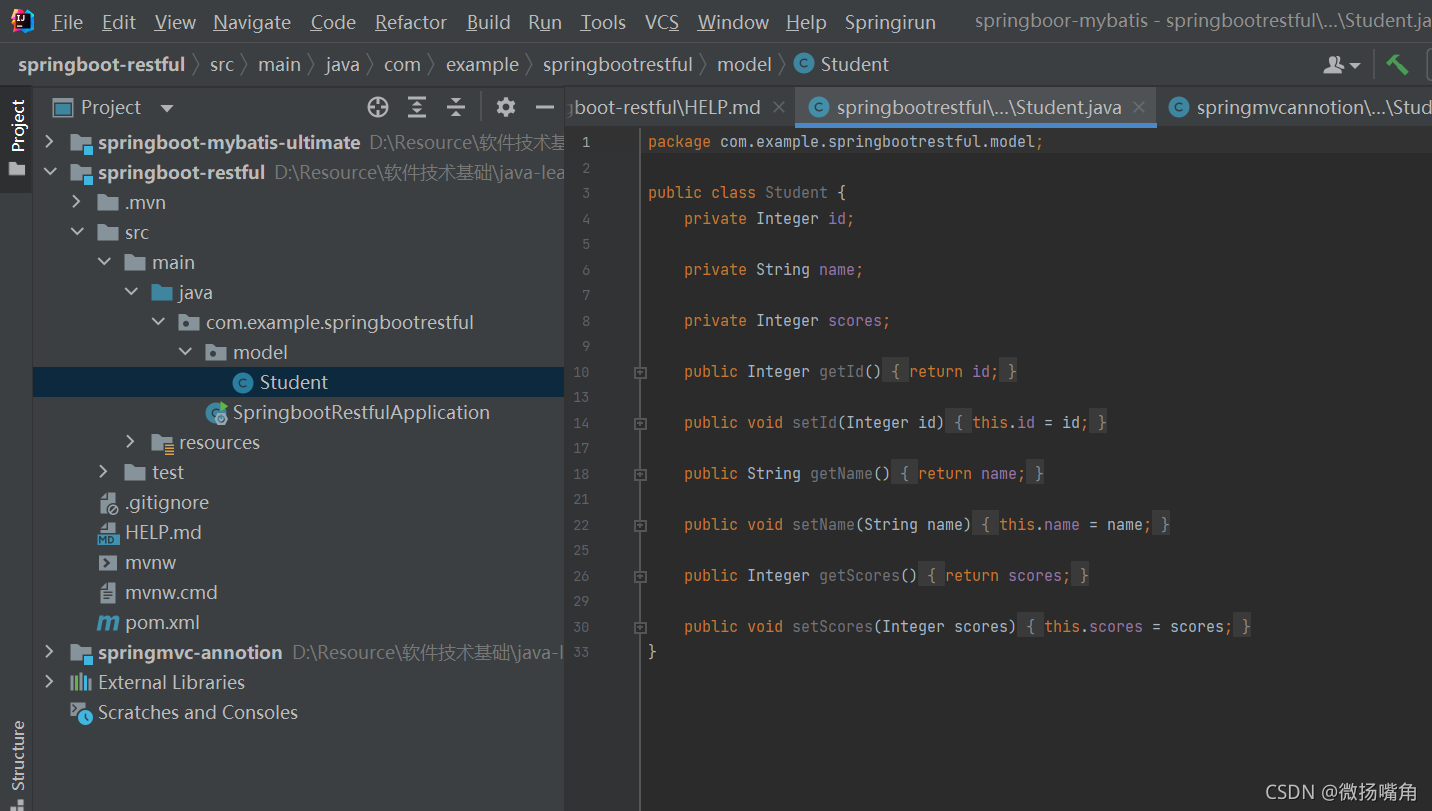Open the Code menu

333,22
